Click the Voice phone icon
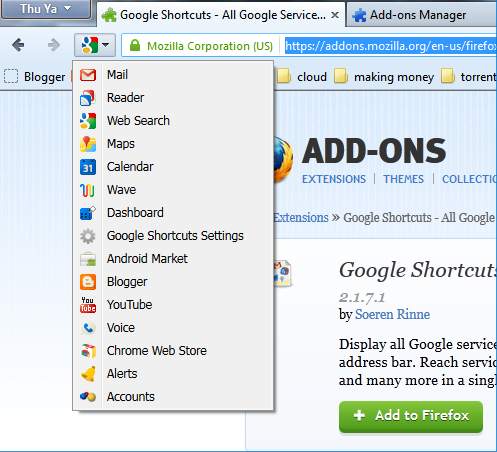This screenshot has width=497, height=452. tap(88, 328)
